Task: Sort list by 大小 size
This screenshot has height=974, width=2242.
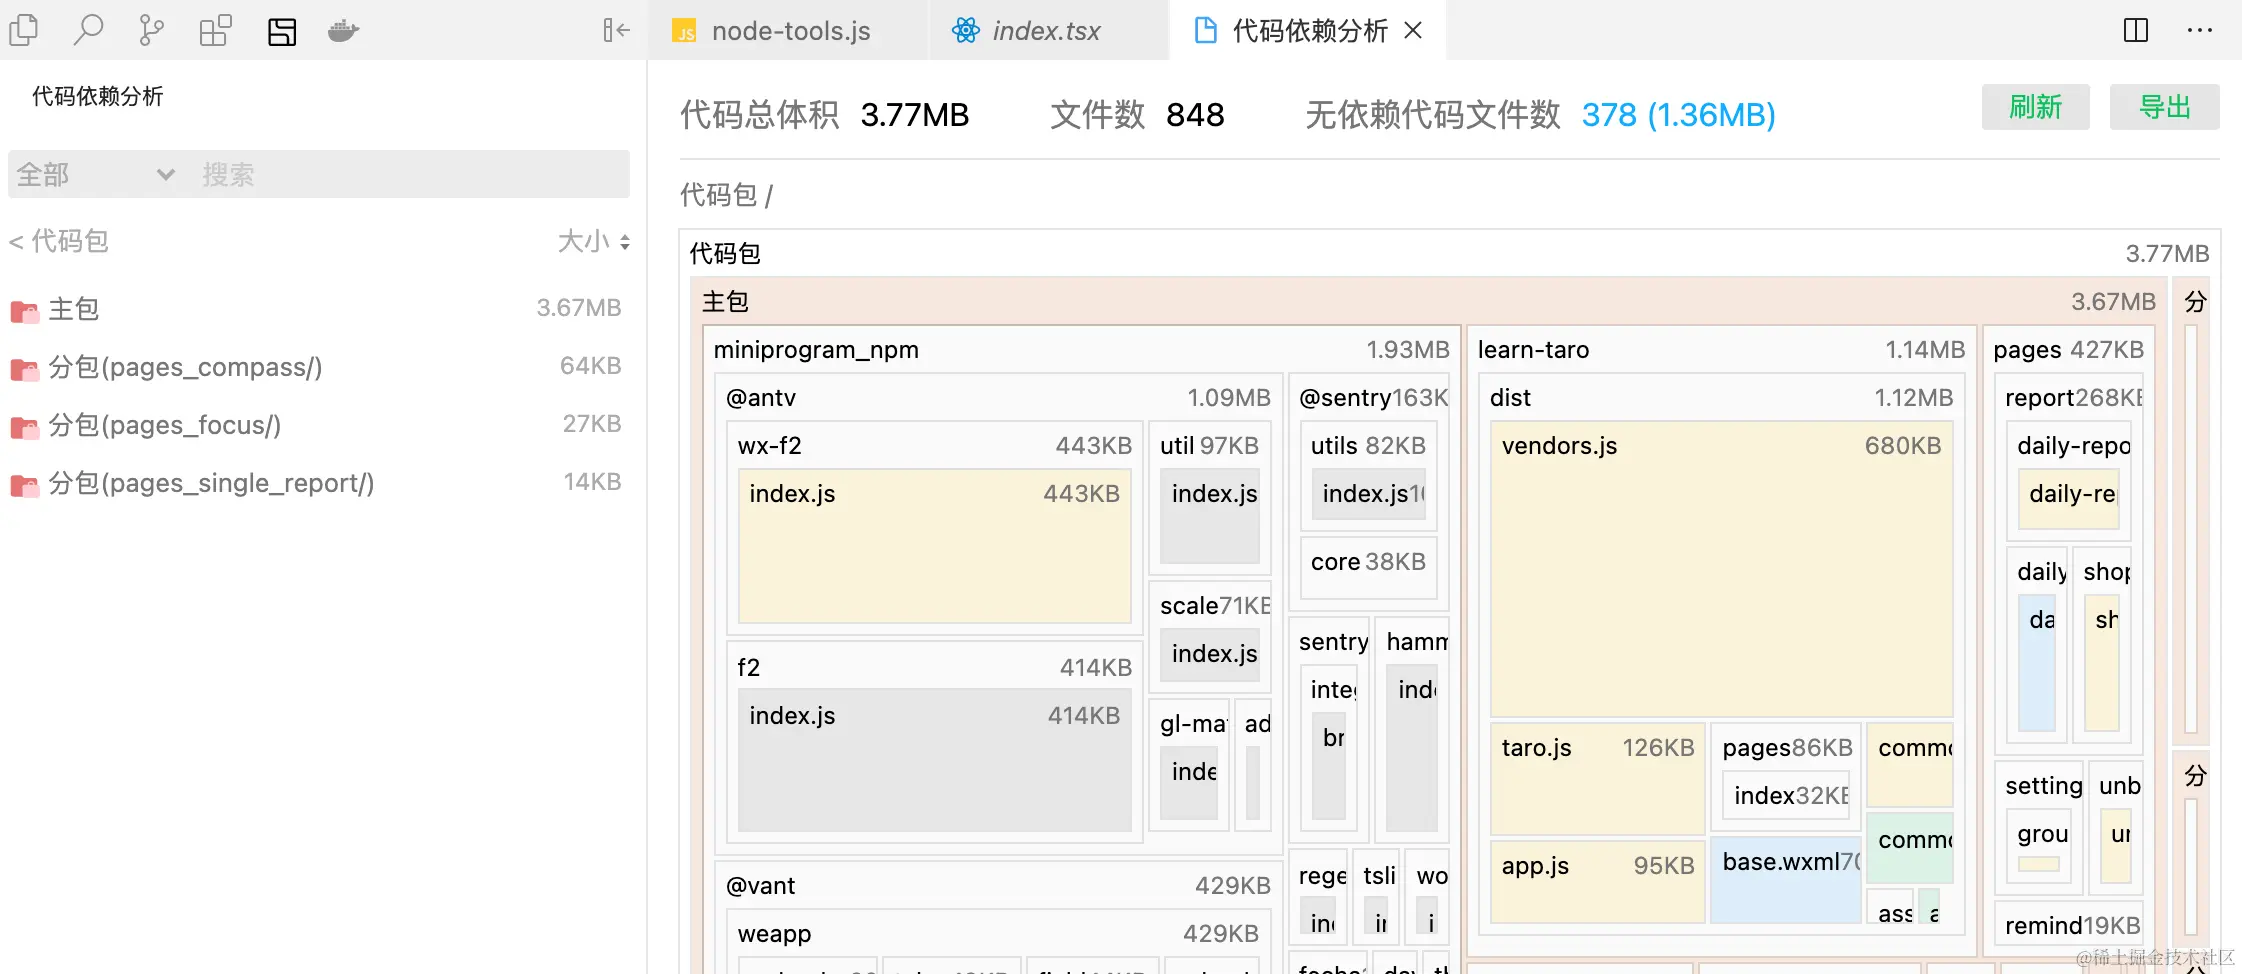Action: (x=594, y=241)
